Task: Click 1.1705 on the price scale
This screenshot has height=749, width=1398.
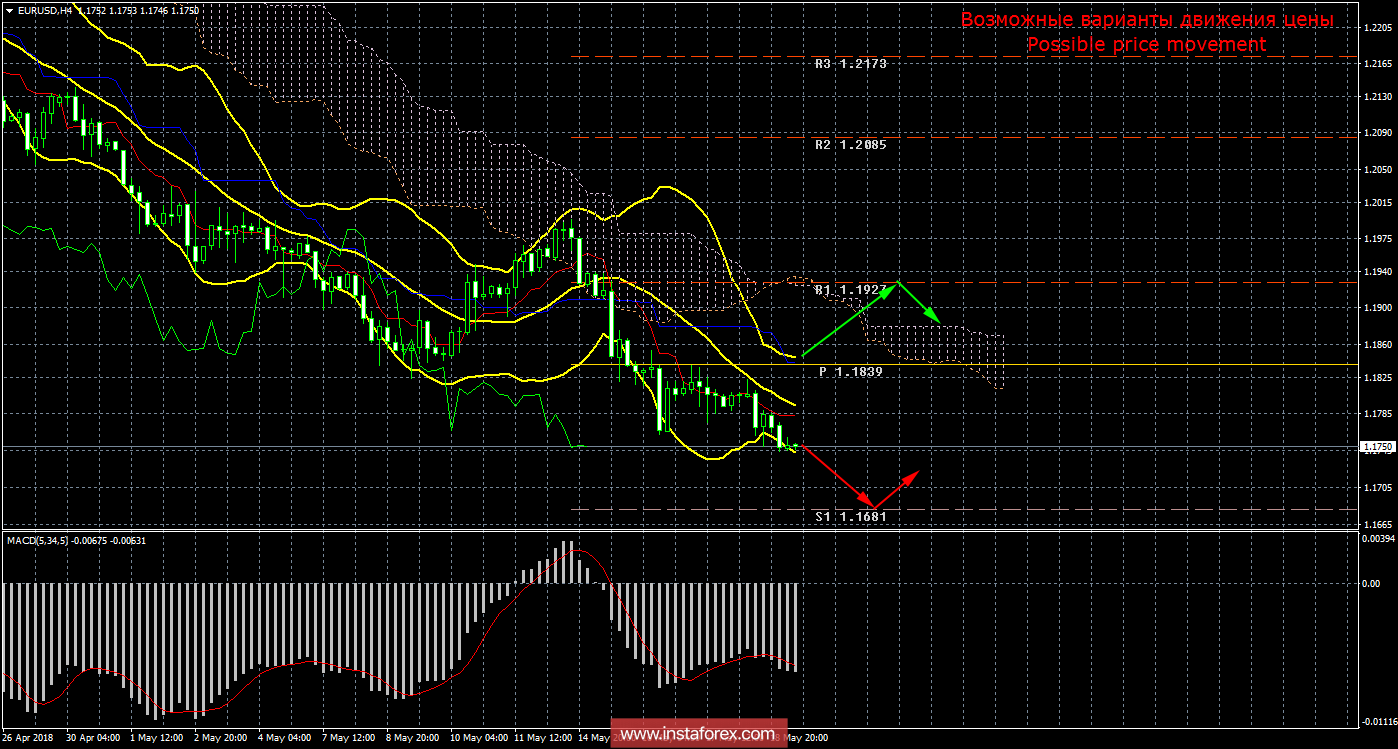Action: (x=1378, y=489)
